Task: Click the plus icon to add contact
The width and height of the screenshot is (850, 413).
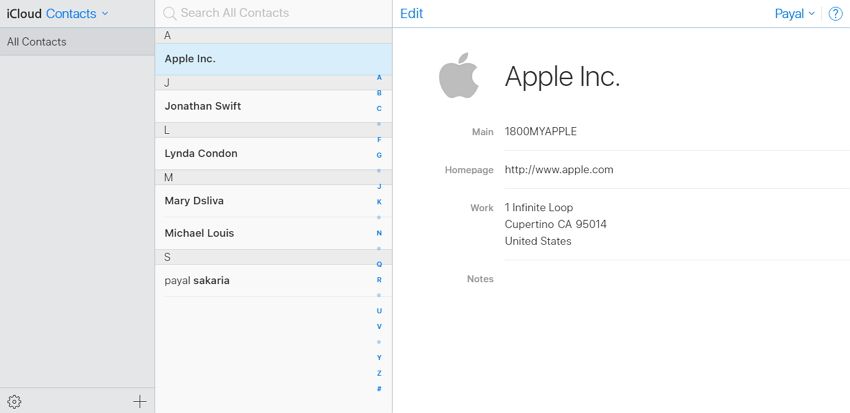Action: (x=140, y=401)
